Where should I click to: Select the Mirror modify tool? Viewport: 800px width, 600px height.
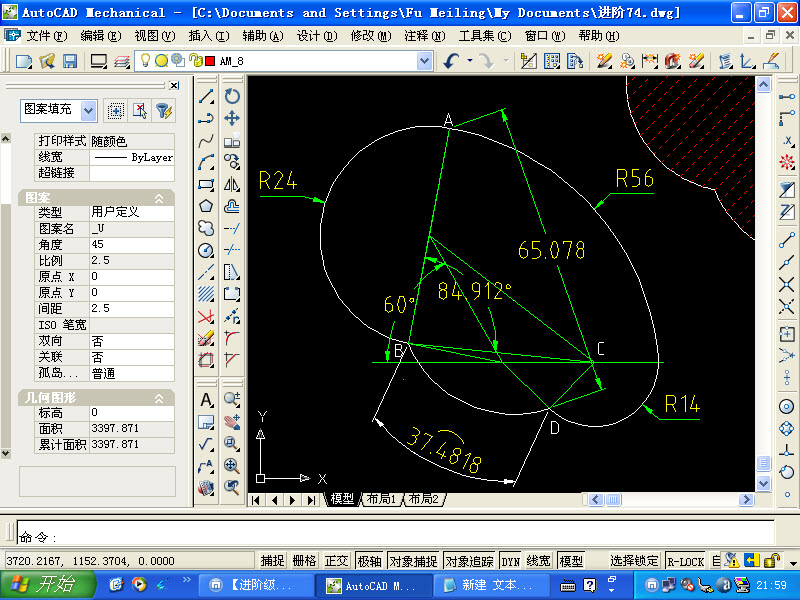232,184
